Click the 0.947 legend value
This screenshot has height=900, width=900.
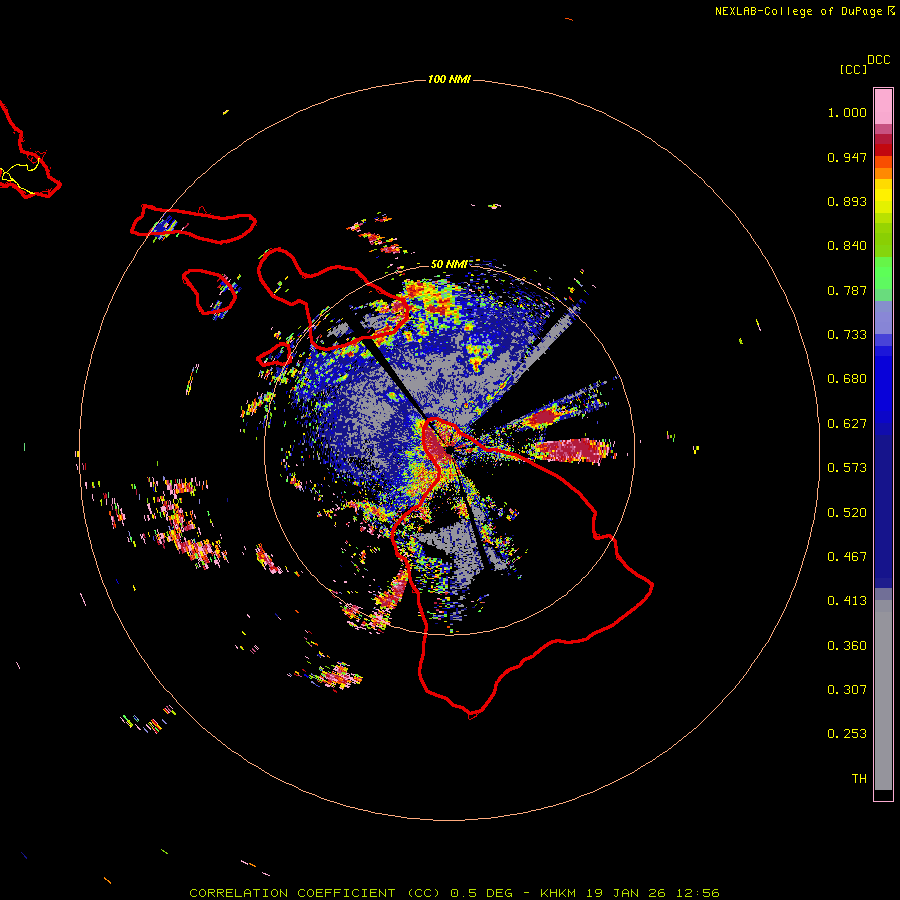847,157
